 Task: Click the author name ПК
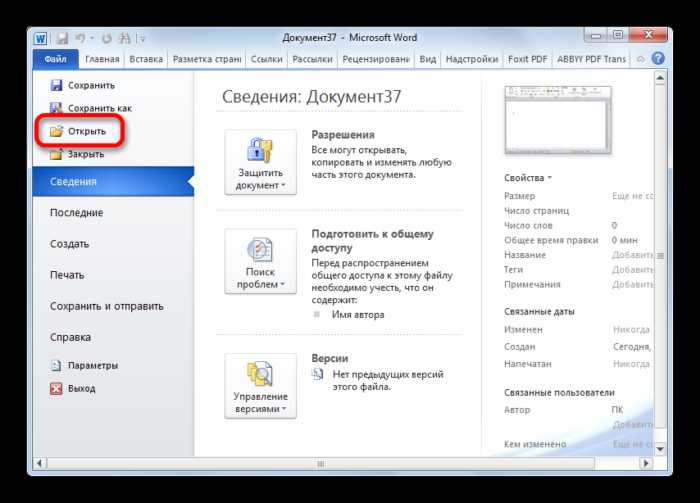pos(617,410)
